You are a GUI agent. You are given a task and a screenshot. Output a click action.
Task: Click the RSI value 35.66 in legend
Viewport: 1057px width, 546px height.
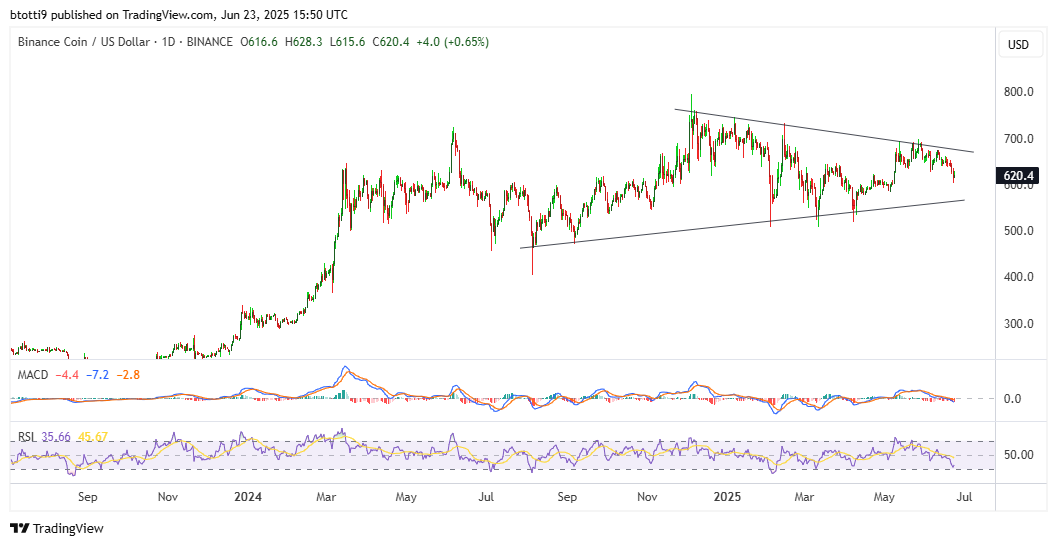(64, 436)
